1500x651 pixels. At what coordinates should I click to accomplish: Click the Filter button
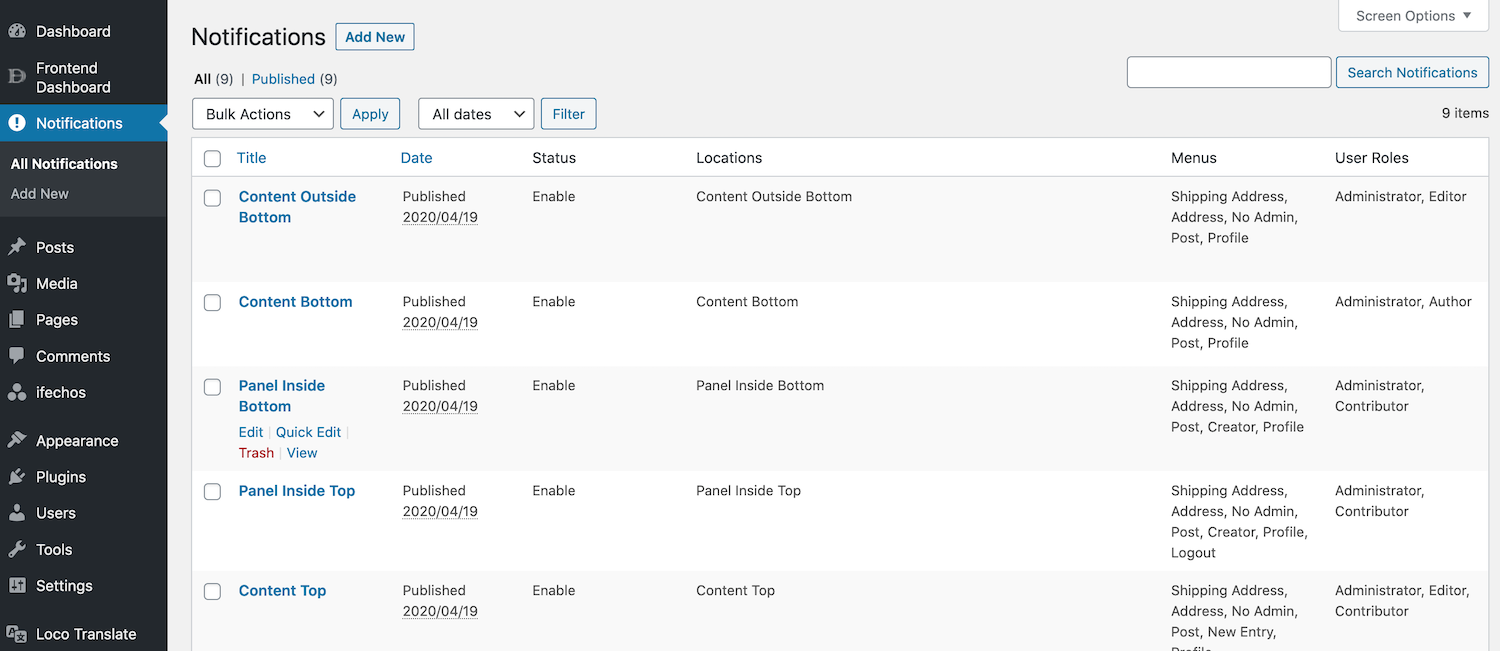(x=569, y=114)
